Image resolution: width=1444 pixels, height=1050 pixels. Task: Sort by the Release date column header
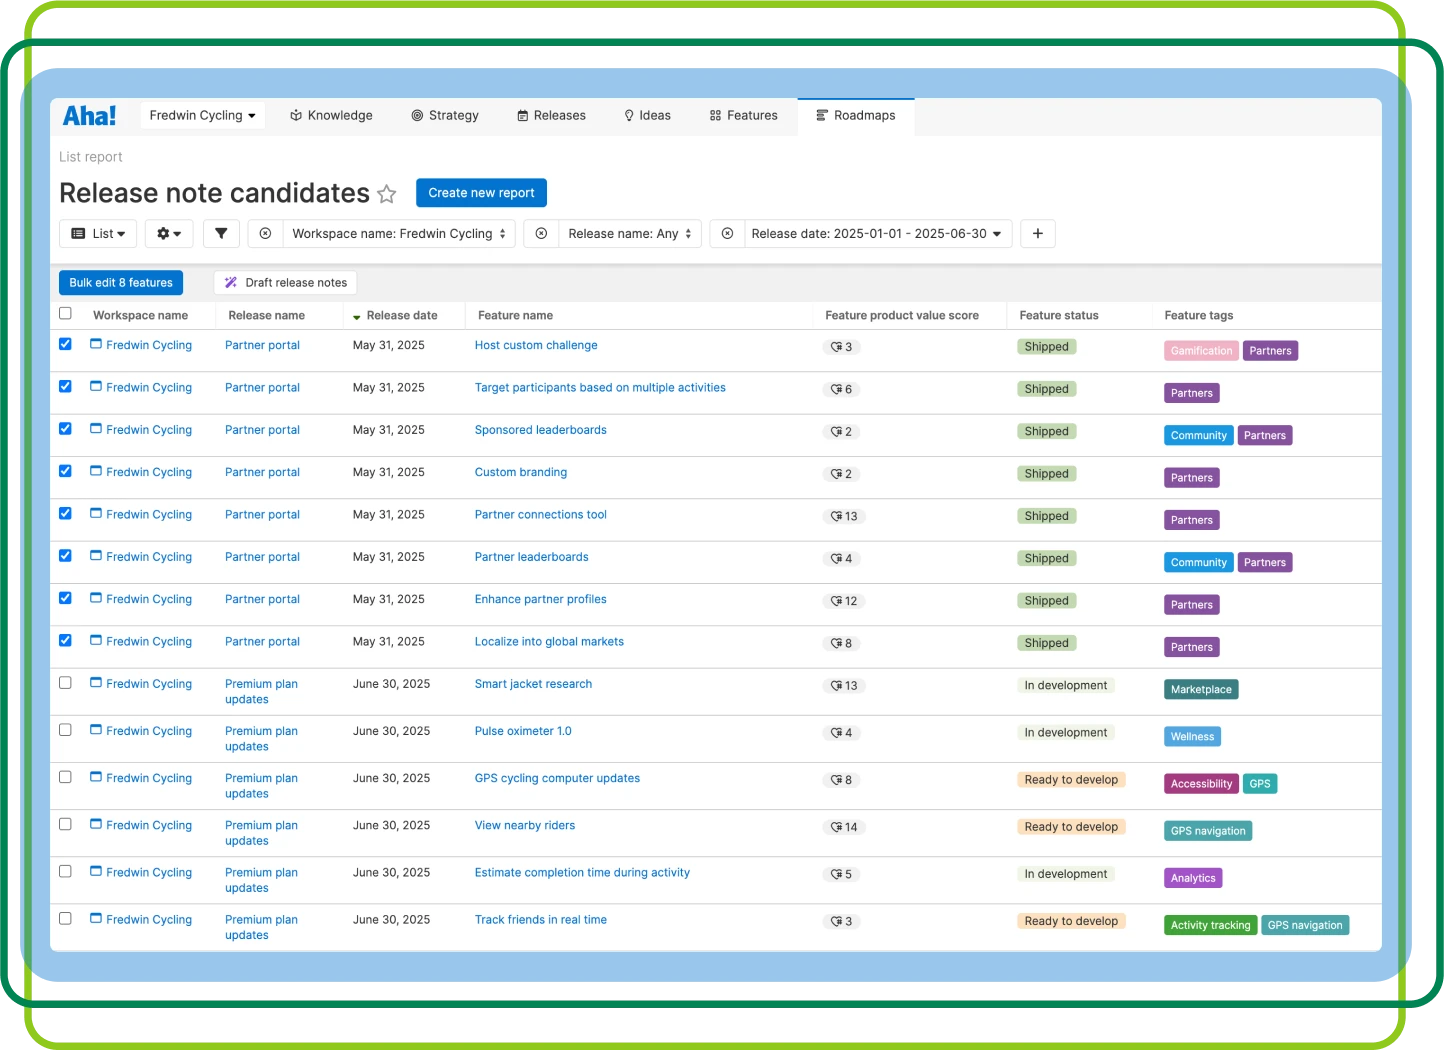(401, 316)
